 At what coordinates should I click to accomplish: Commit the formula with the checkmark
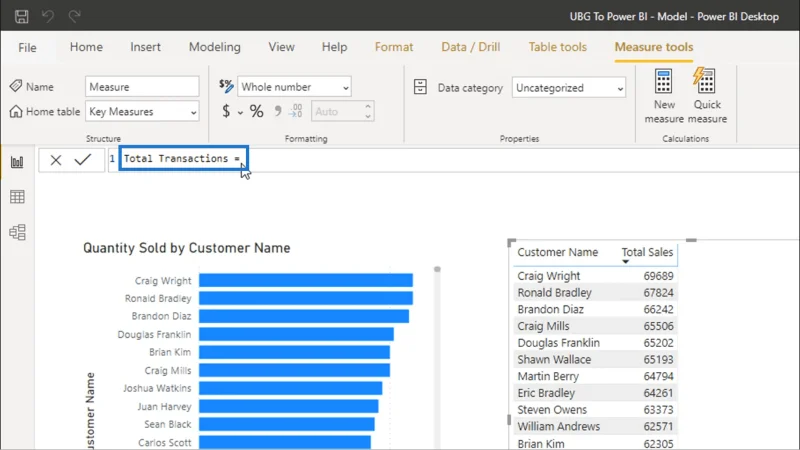[83, 160]
